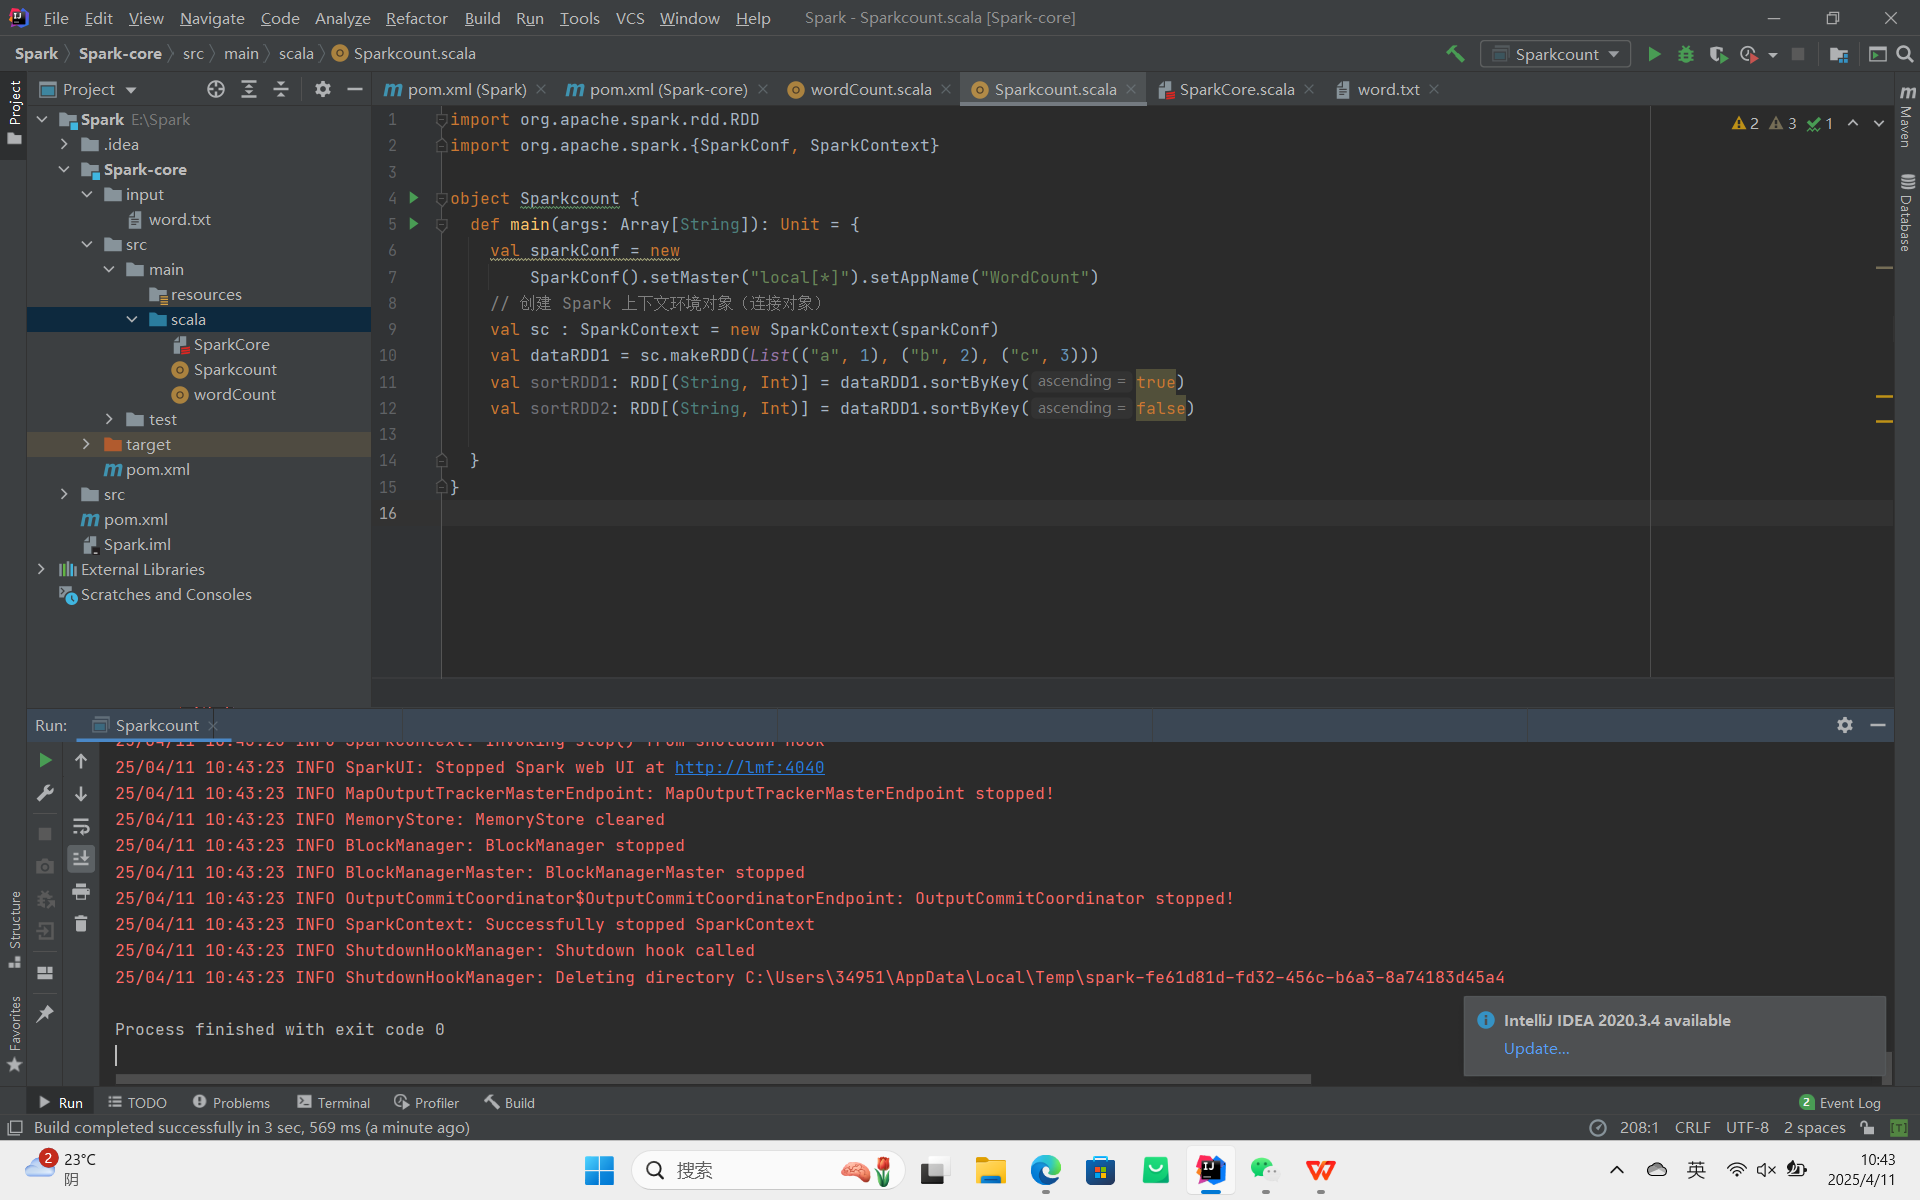
Task: Click the Run console horizontal scrollbar
Action: point(712,1079)
